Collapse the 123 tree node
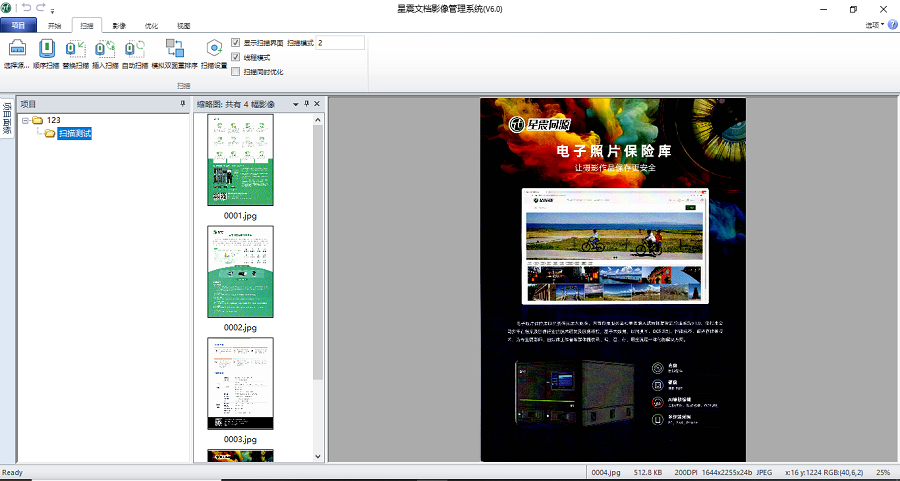Image resolution: width=900 pixels, height=481 pixels. coord(26,121)
